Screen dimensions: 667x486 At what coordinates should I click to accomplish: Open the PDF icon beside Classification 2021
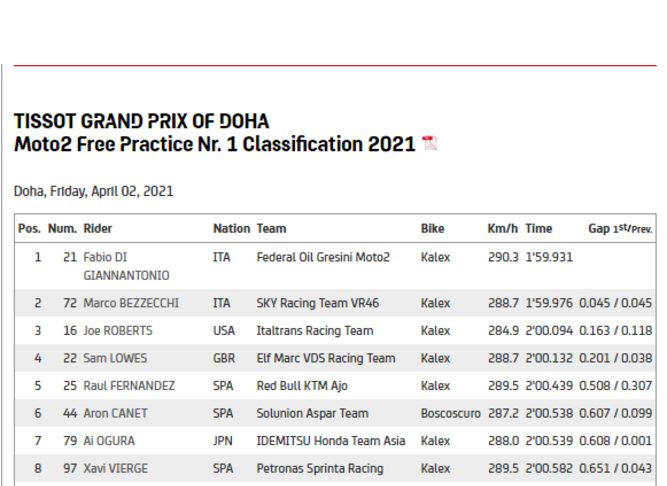pos(430,144)
